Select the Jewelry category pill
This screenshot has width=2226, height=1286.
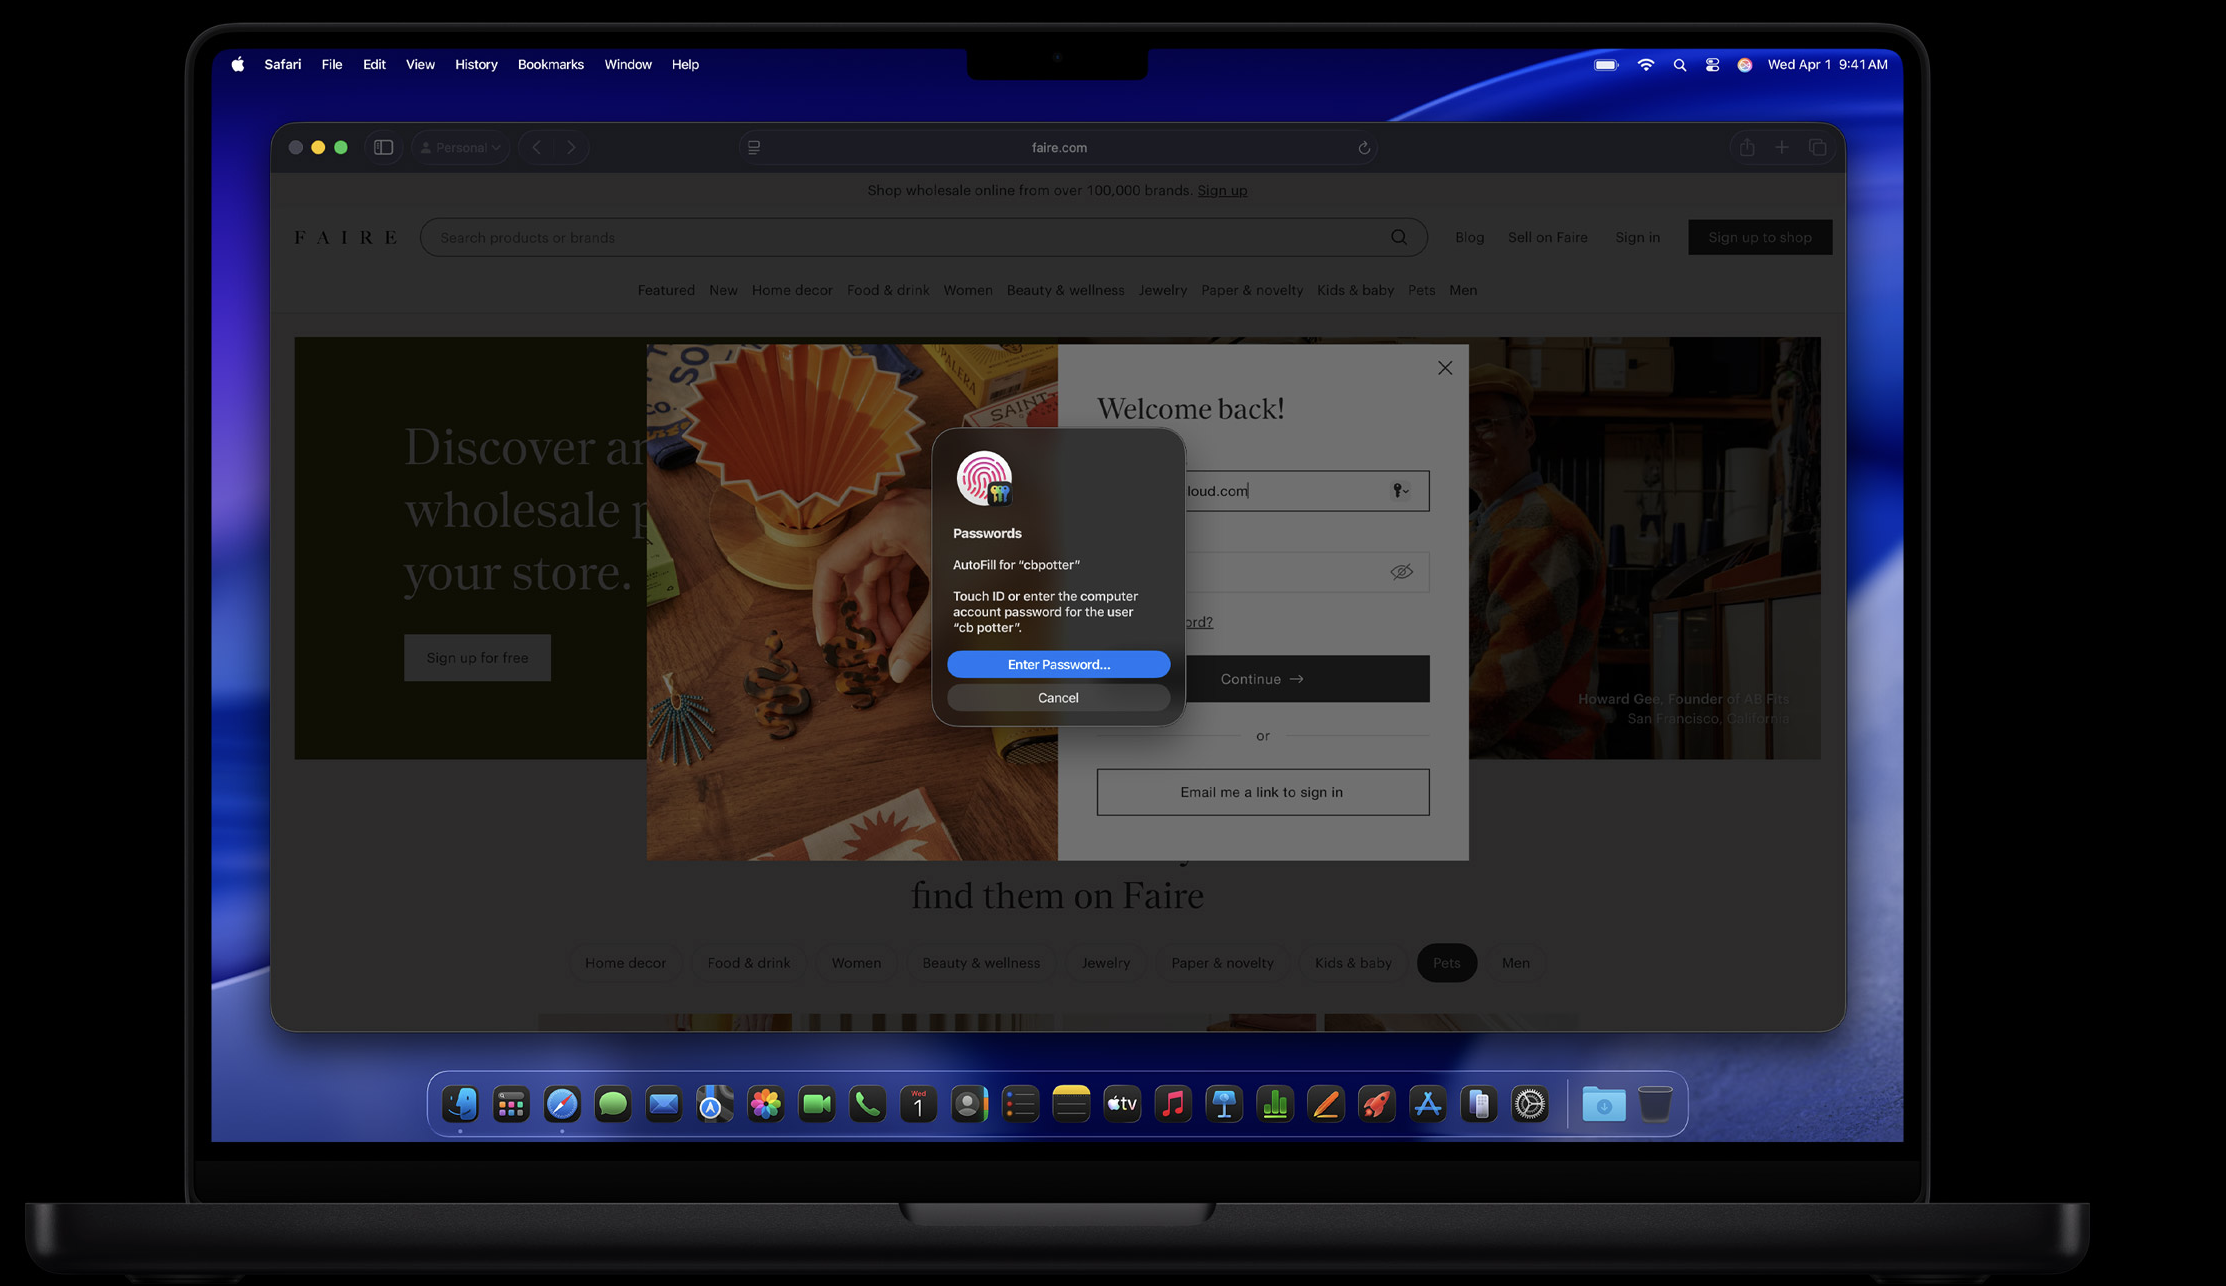[x=1105, y=963]
